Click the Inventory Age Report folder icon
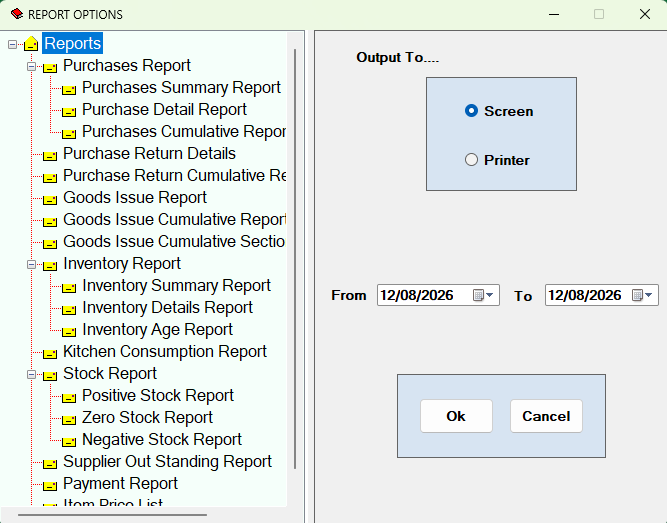Screen dimensions: 667x523 [x=69, y=332]
